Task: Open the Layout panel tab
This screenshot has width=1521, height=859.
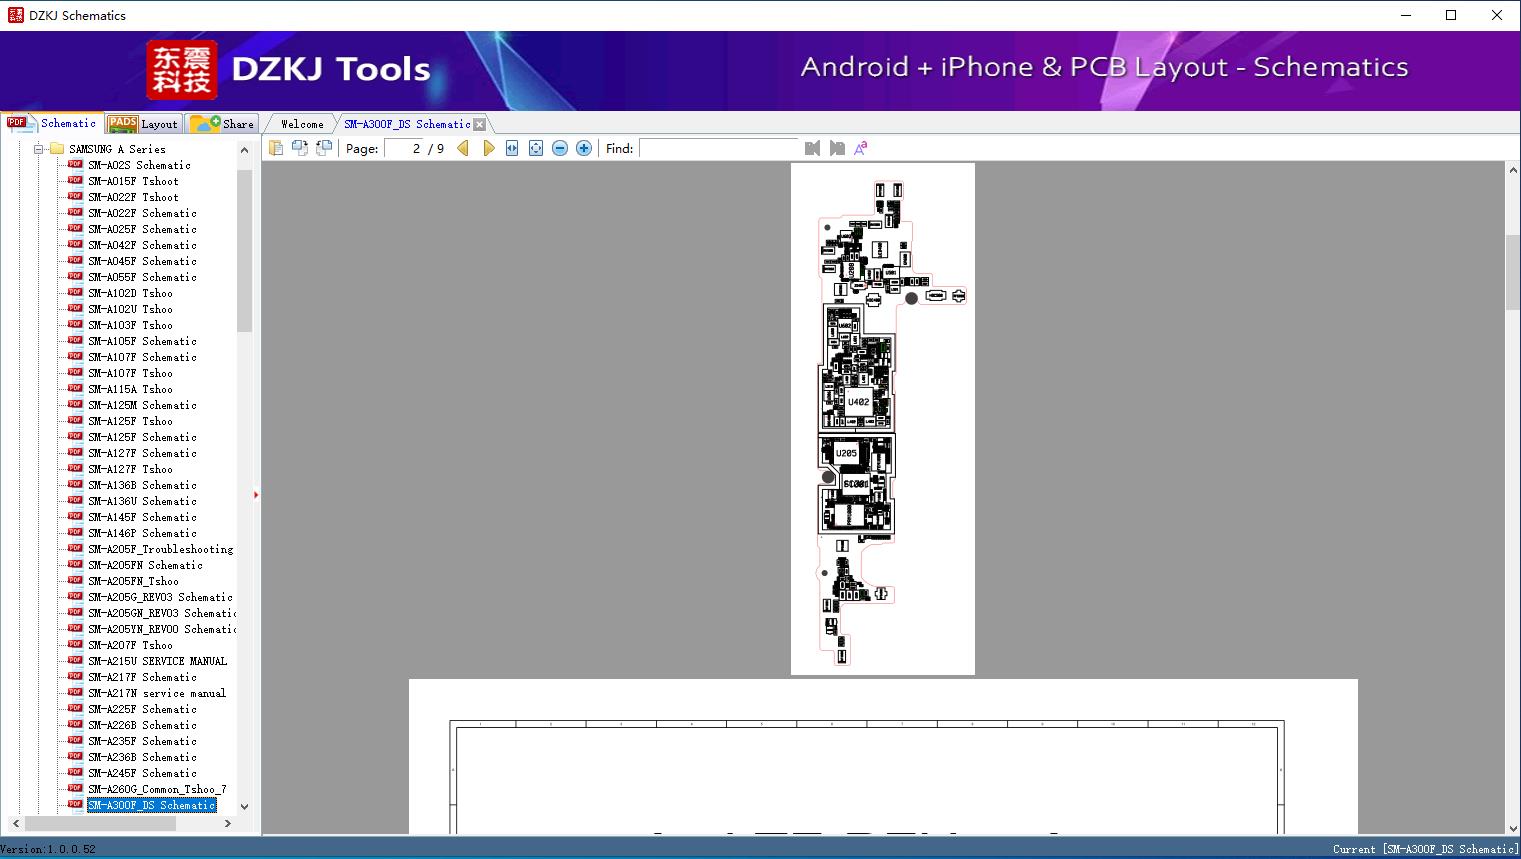Action: click(x=143, y=124)
